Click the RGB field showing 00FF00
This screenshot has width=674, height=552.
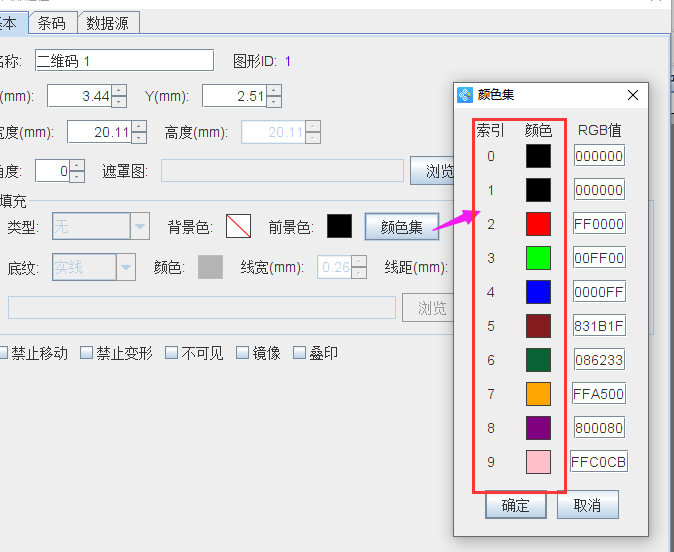(599, 258)
